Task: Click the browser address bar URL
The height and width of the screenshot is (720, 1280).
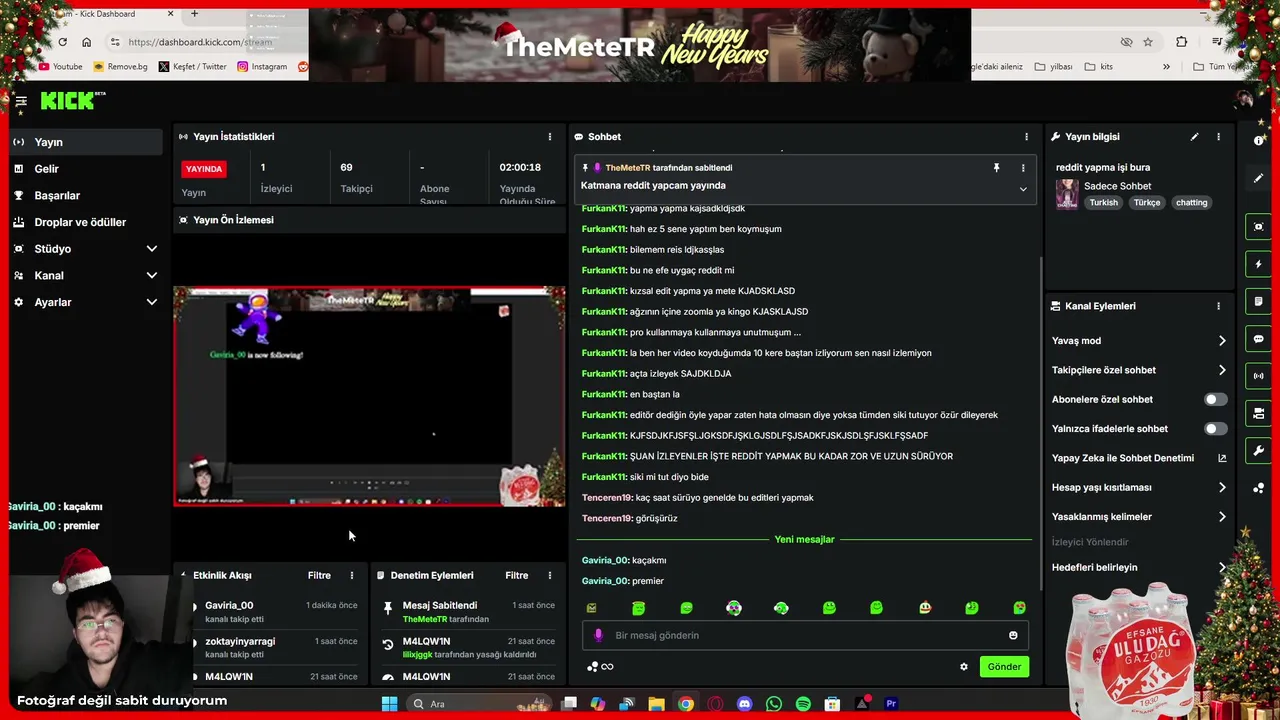Action: 200,42
